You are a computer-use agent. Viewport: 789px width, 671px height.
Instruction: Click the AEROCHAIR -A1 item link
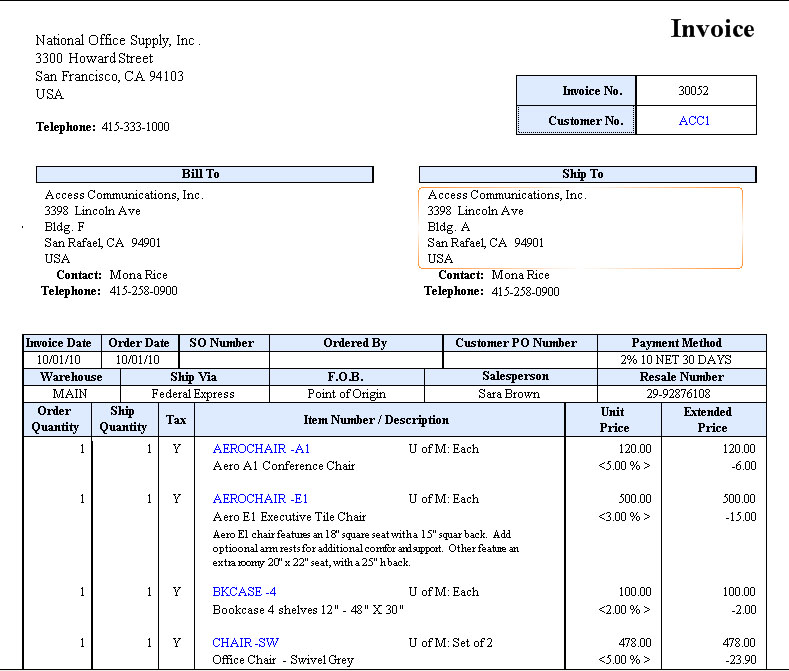[x=261, y=449]
